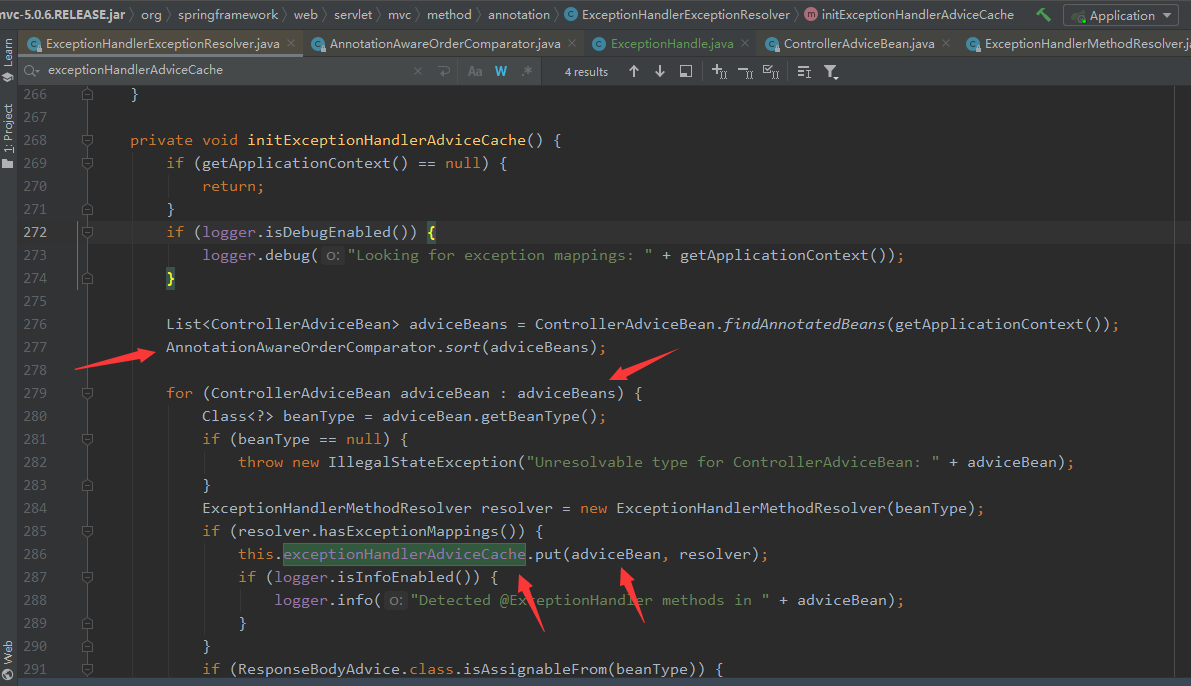Jump to the previous search occurrence
1191x686 pixels.
[634, 70]
